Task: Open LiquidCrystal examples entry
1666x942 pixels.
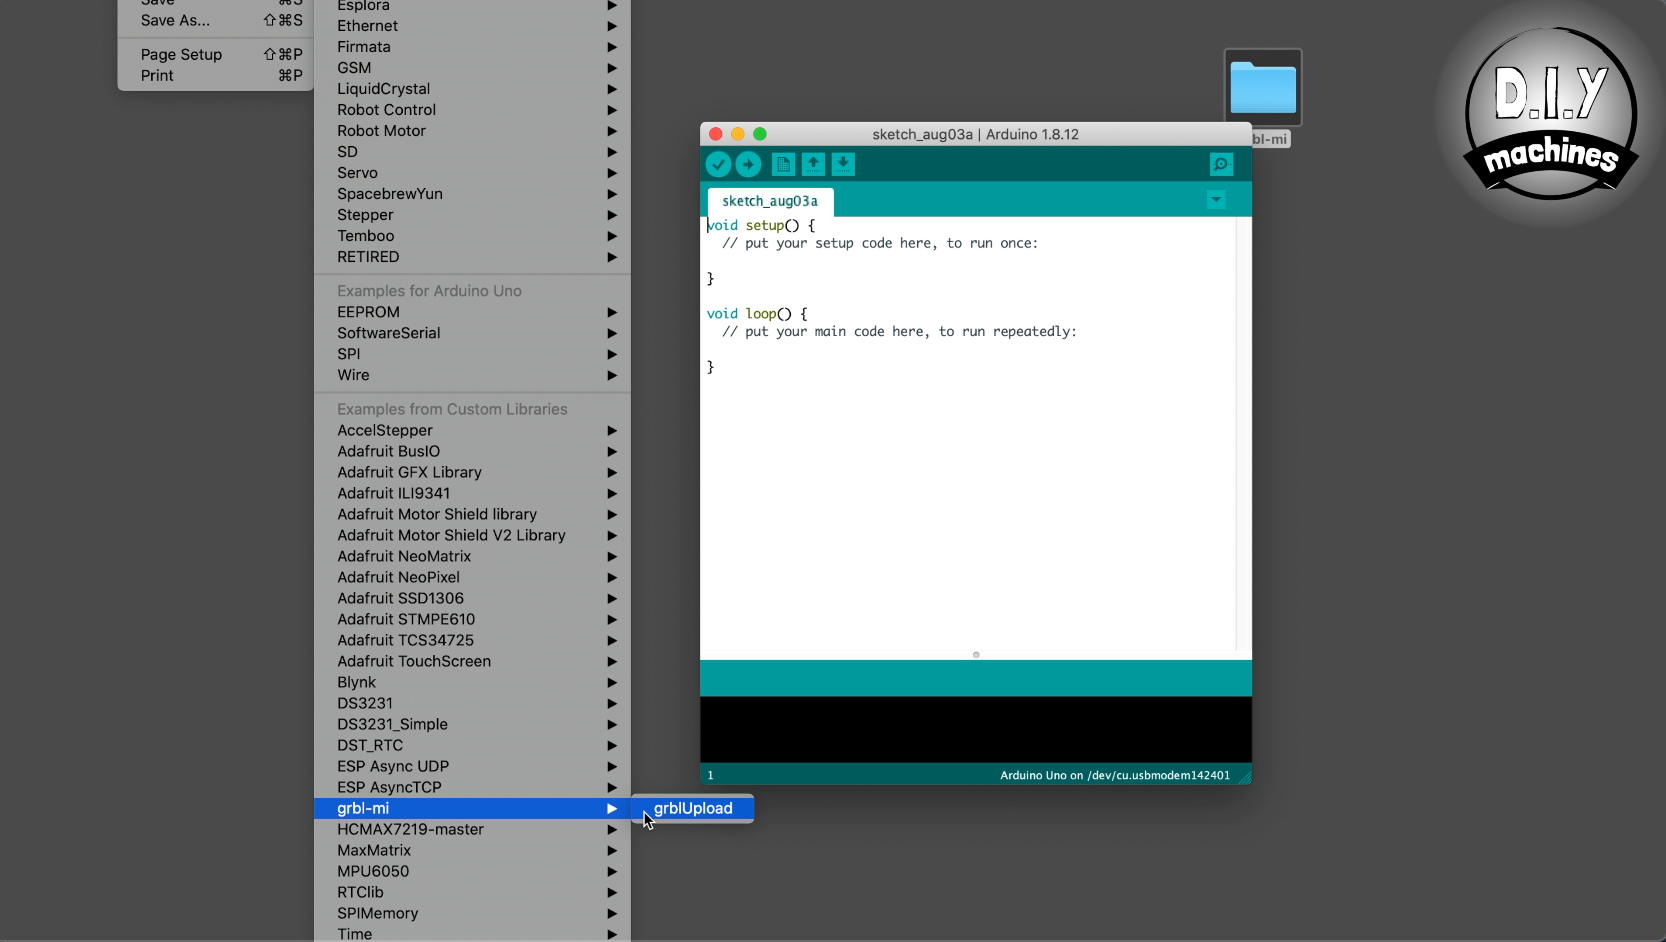Action: point(472,89)
